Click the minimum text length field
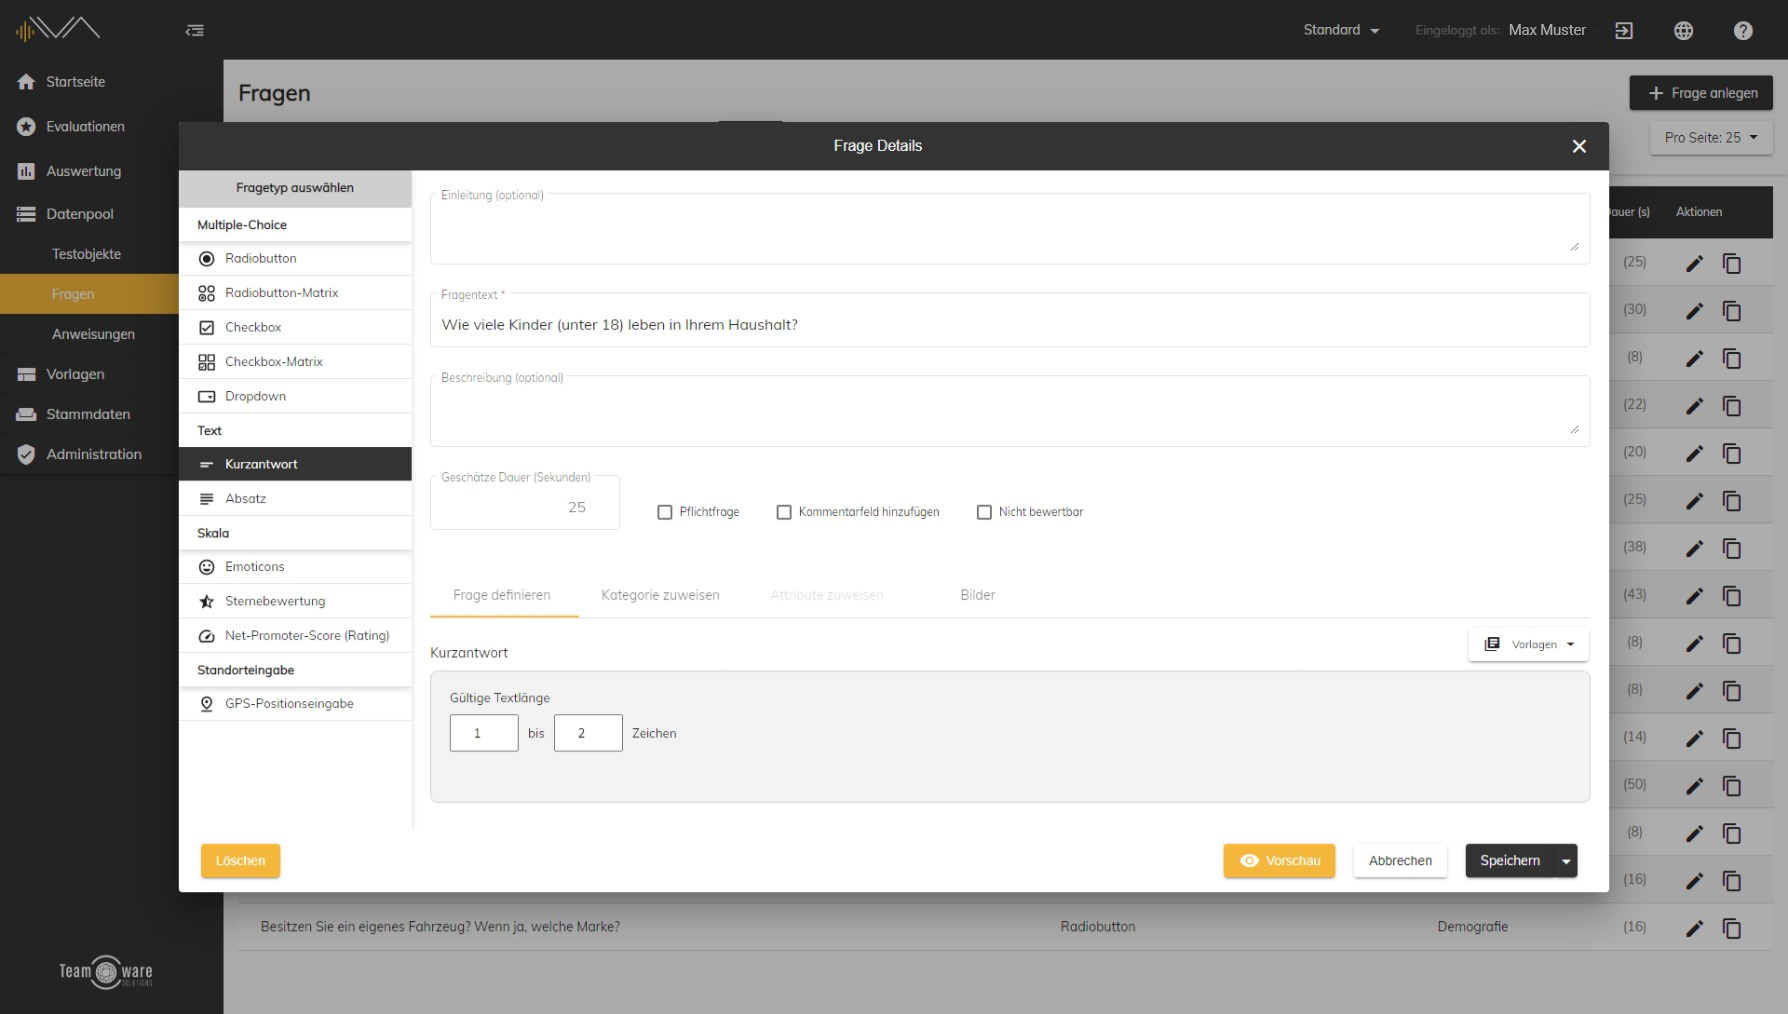 point(484,733)
